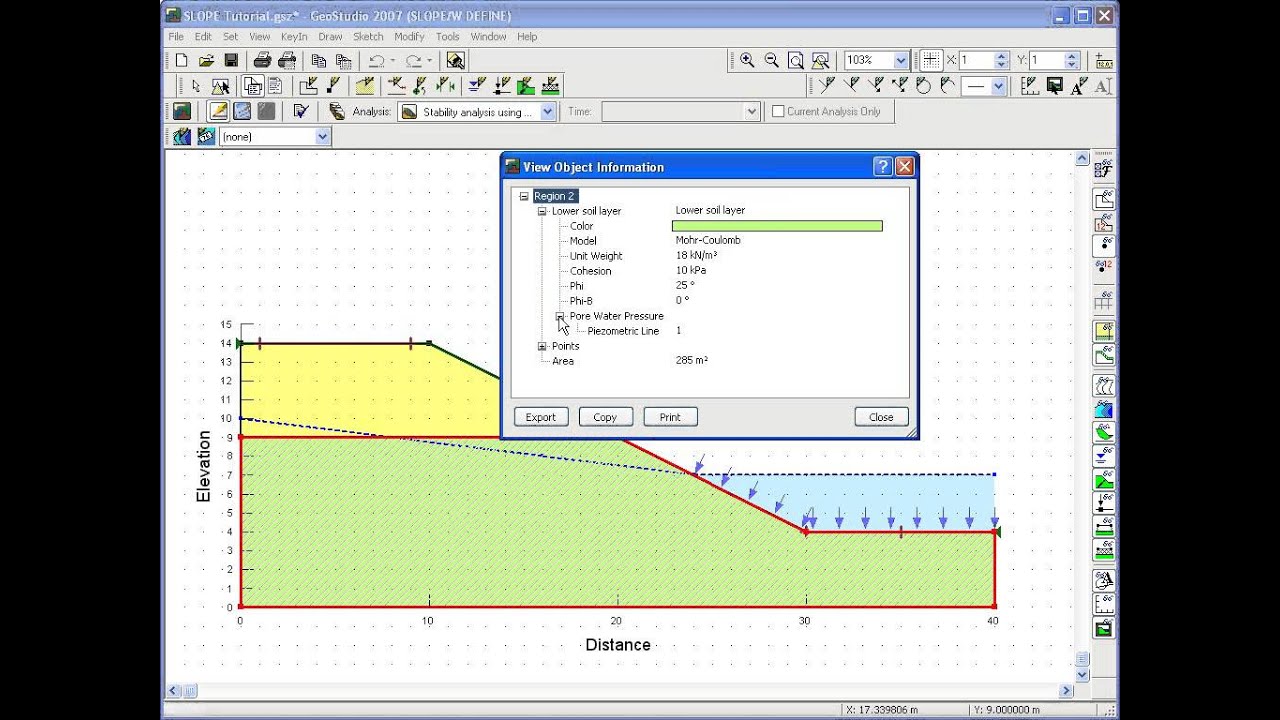Click the Export button
Viewport: 1280px width, 720px height.
(541, 417)
